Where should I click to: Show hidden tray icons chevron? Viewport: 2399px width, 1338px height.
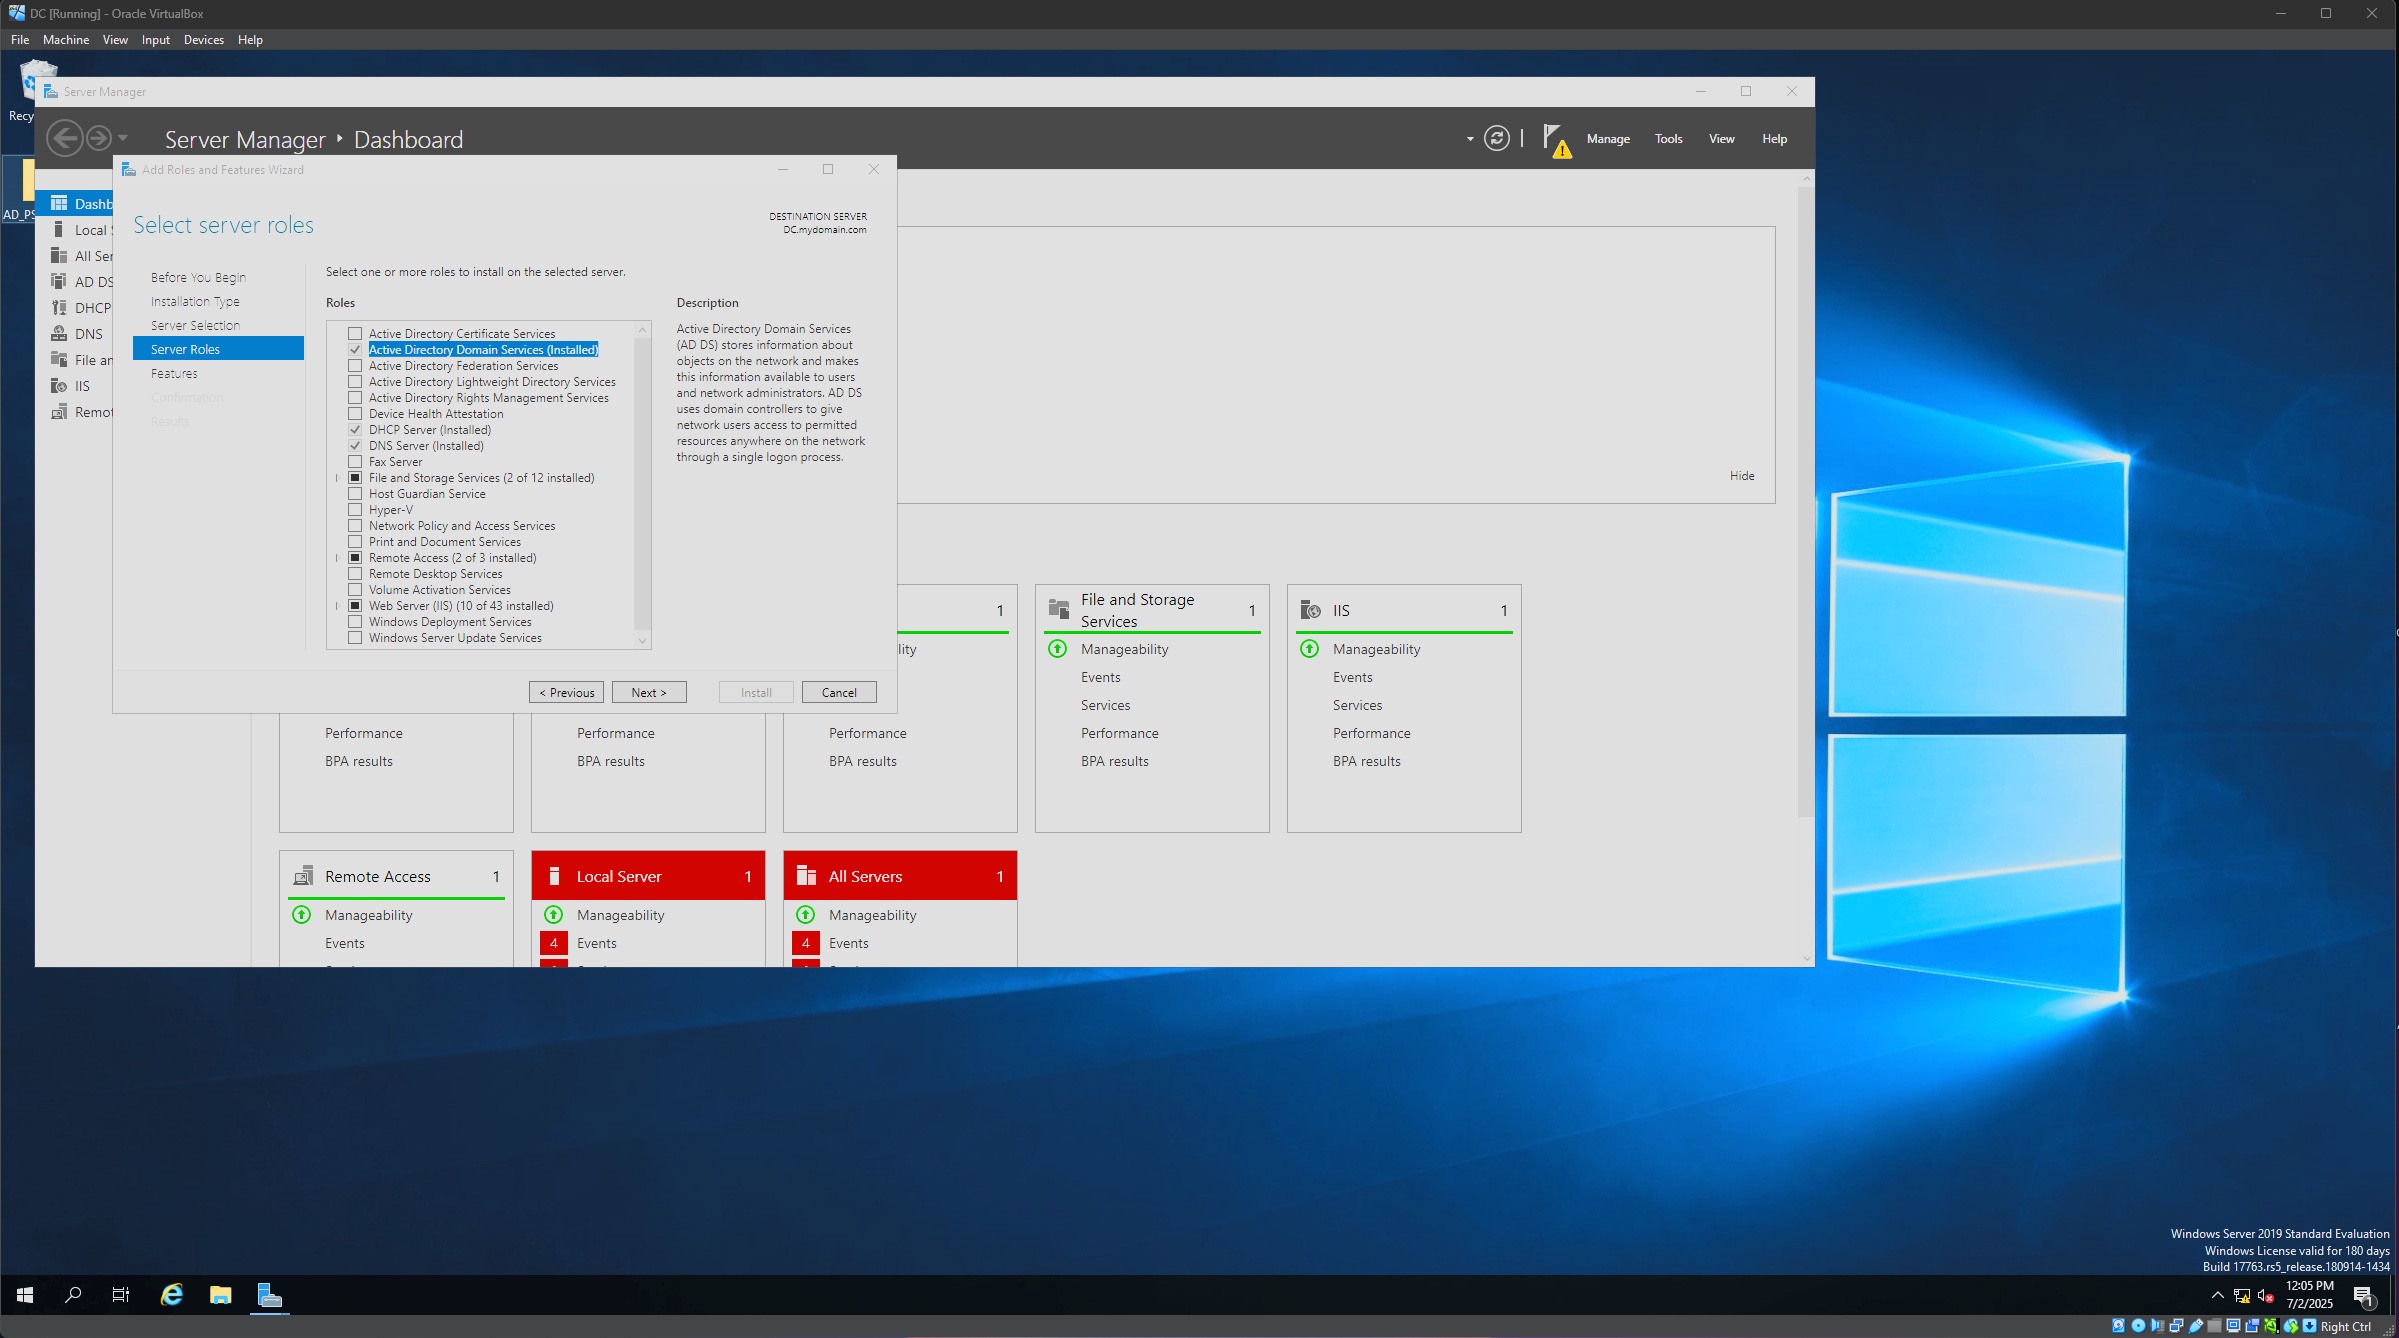coord(2218,1295)
